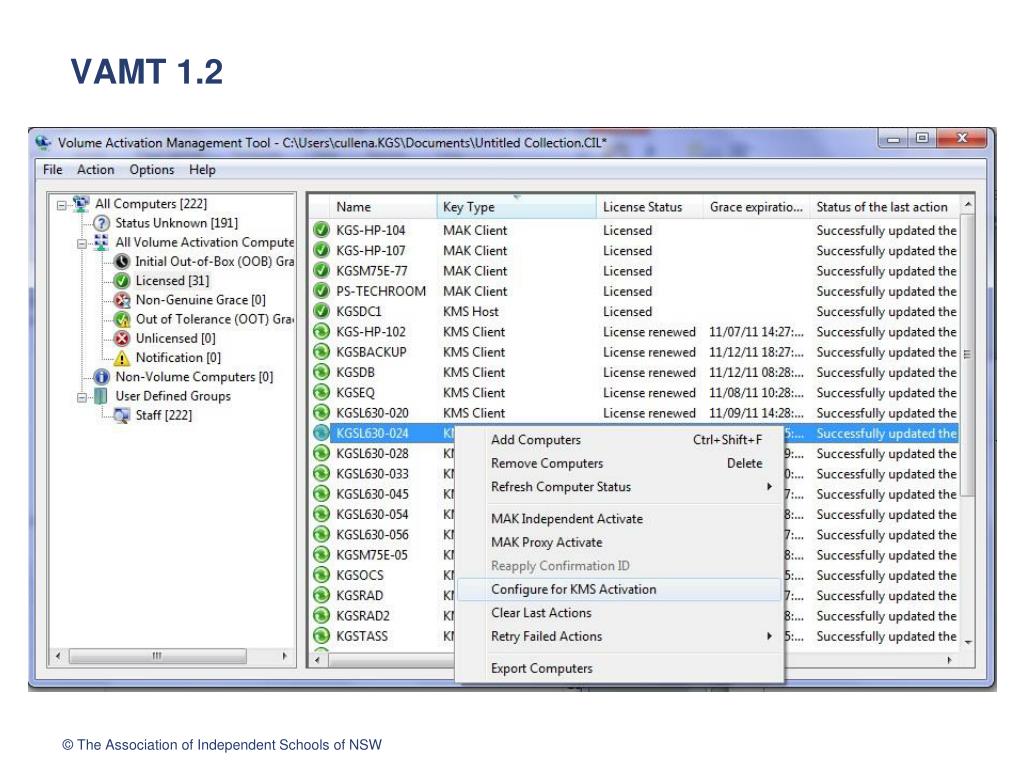The height and width of the screenshot is (768, 1024).
Task: Select Status Unknown [191] node
Action: tap(176, 223)
